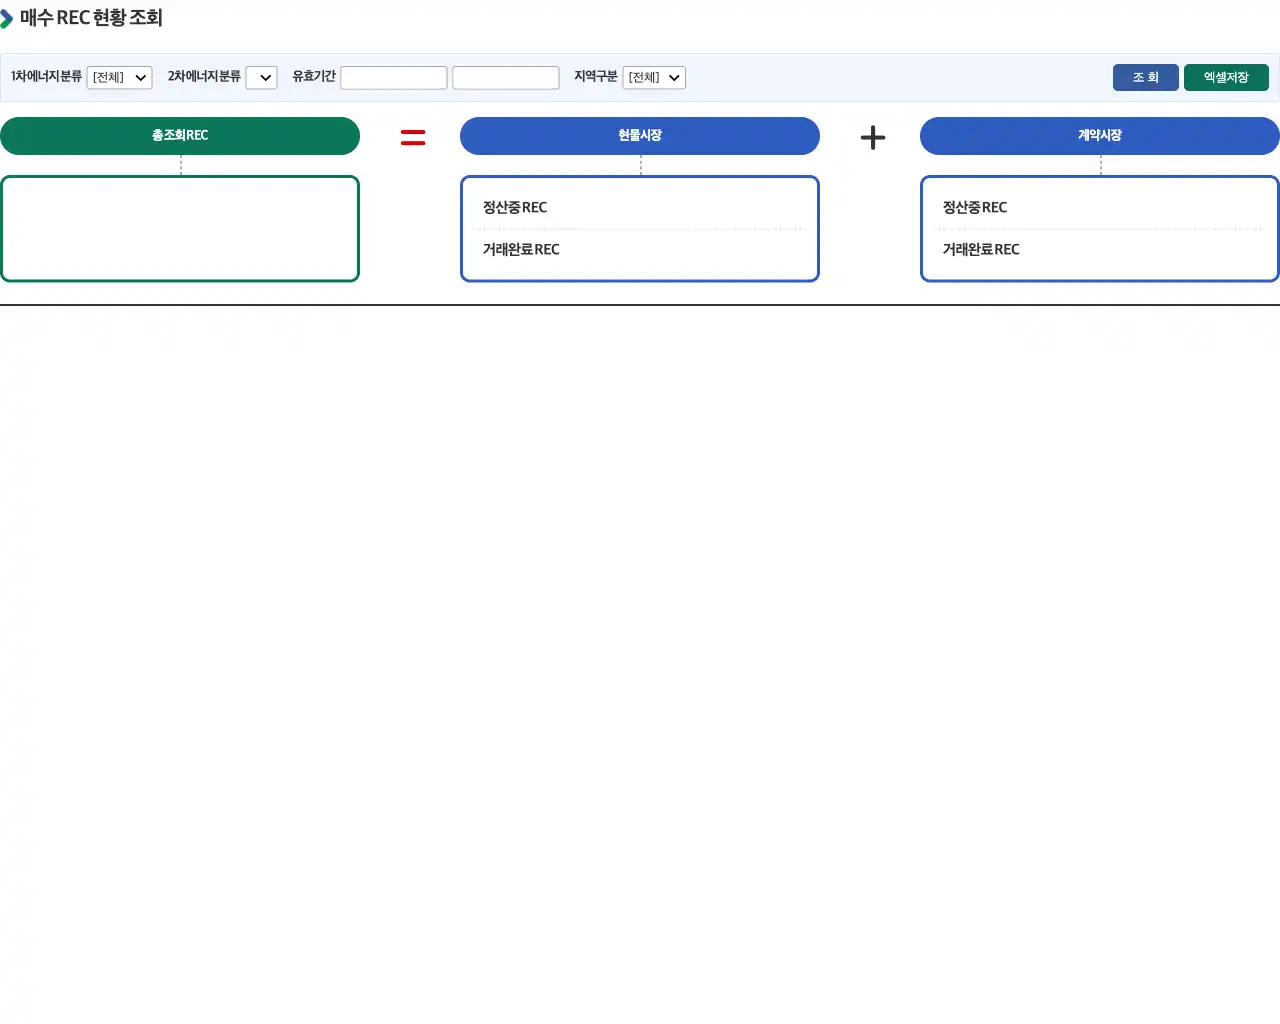
Task: Click the 유효기간 filter label
Action: click(314, 77)
